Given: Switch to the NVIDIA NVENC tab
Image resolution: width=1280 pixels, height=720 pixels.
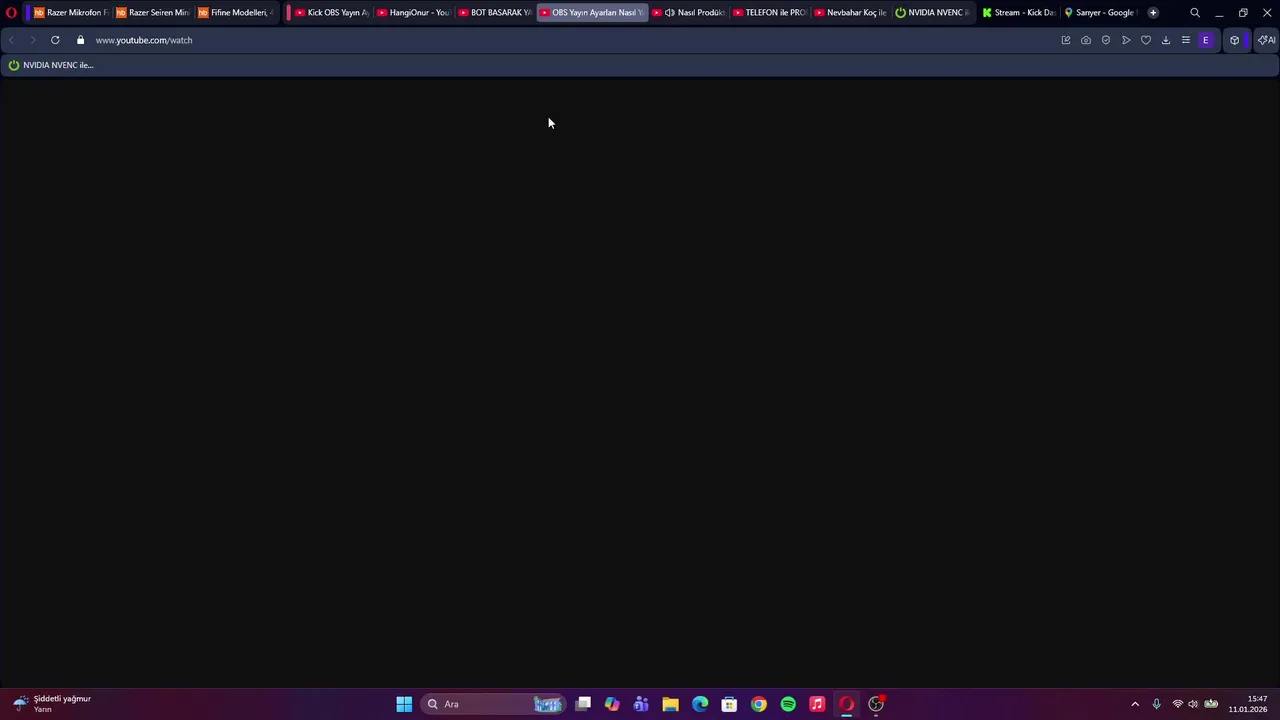Looking at the screenshot, I should [933, 13].
